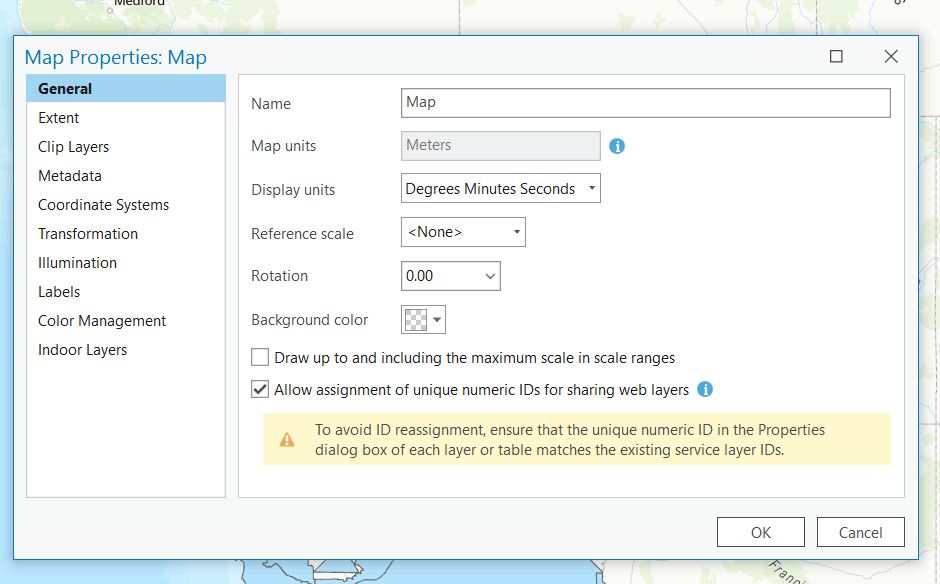Click into the Name text field

[645, 103]
